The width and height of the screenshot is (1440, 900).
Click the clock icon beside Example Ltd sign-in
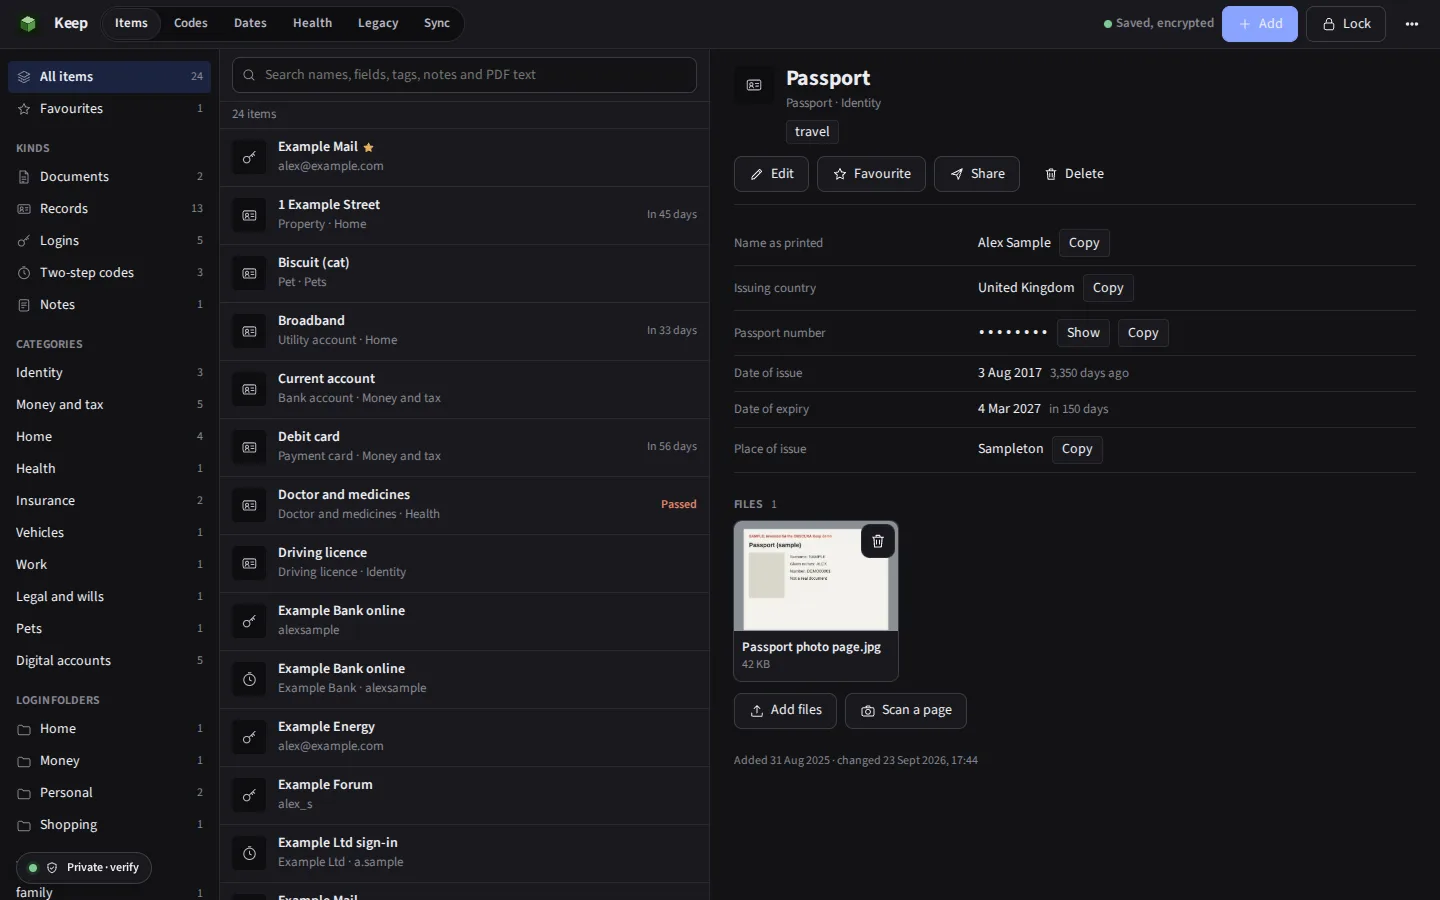click(x=250, y=853)
